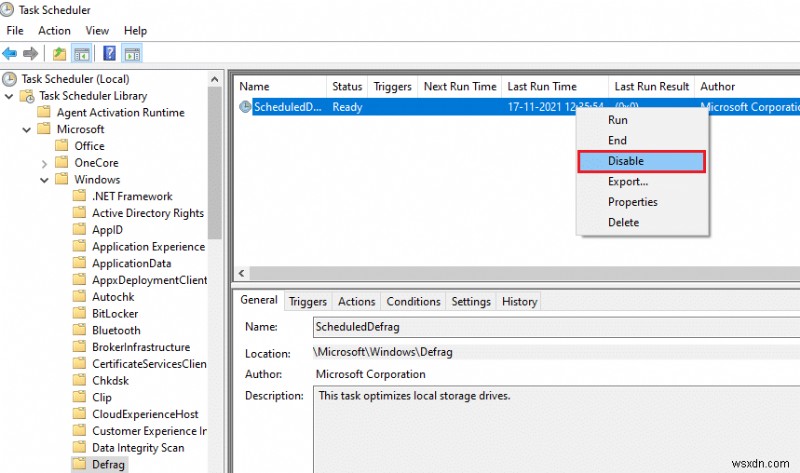
Task: Select the Customer Experience folder
Action: [149, 431]
